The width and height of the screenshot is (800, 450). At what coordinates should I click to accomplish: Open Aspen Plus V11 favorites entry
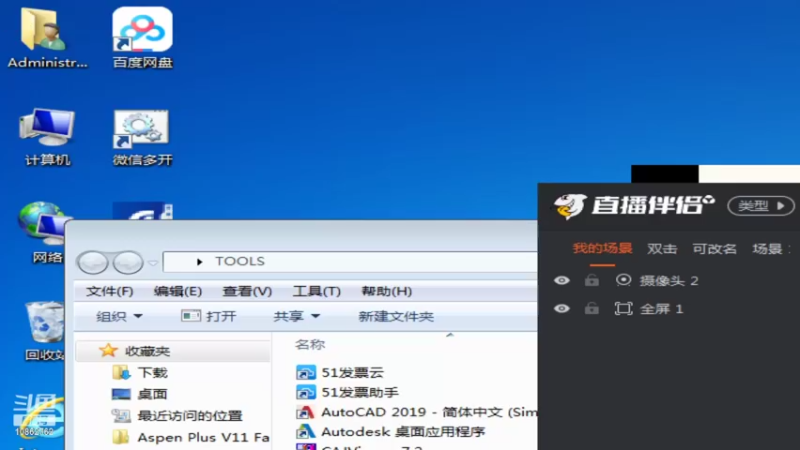click(x=203, y=437)
